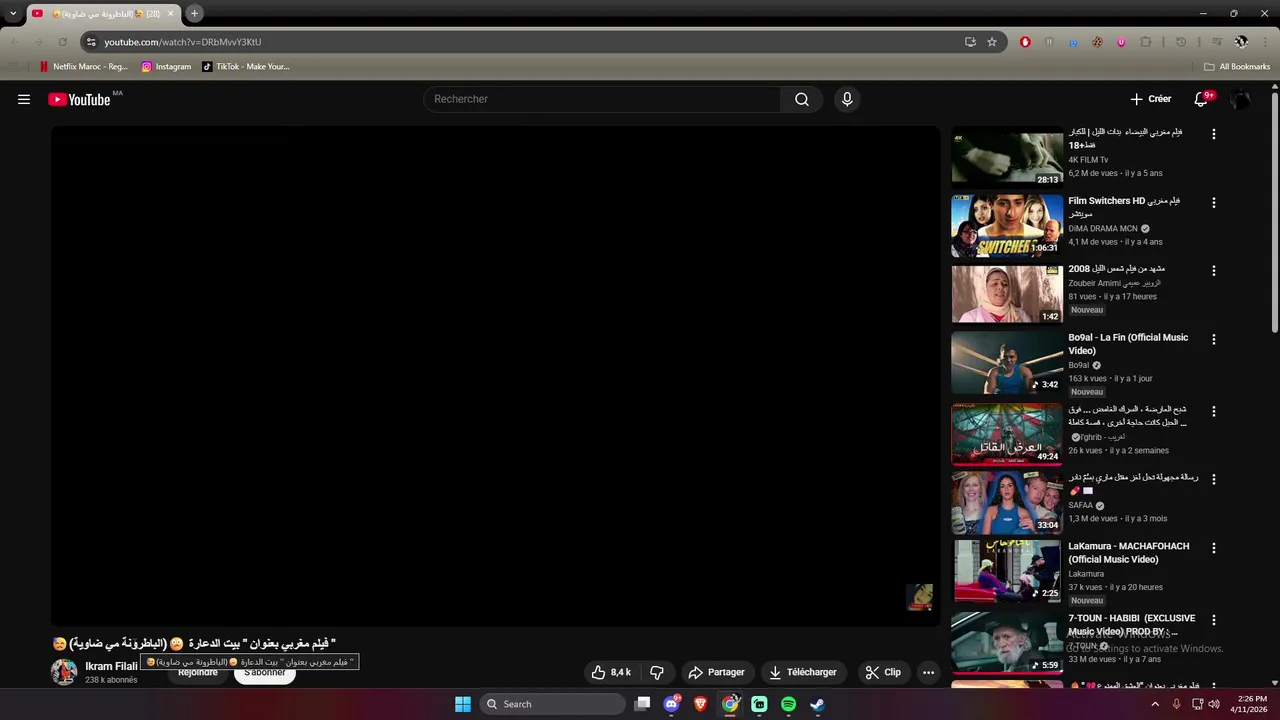Open Discord from the taskbar
1280x720 pixels.
(672, 704)
